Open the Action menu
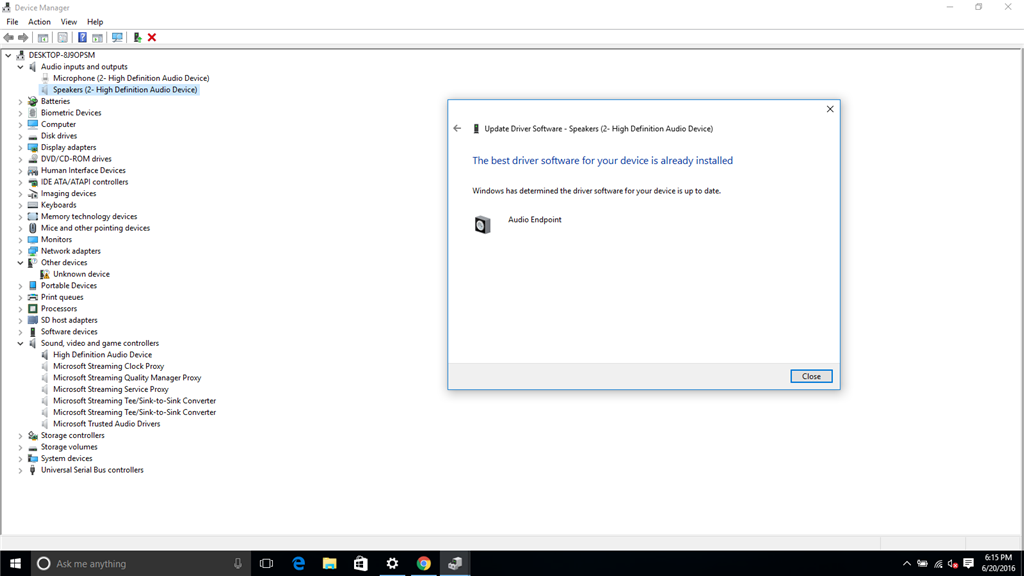Image resolution: width=1024 pixels, height=576 pixels. coord(39,22)
